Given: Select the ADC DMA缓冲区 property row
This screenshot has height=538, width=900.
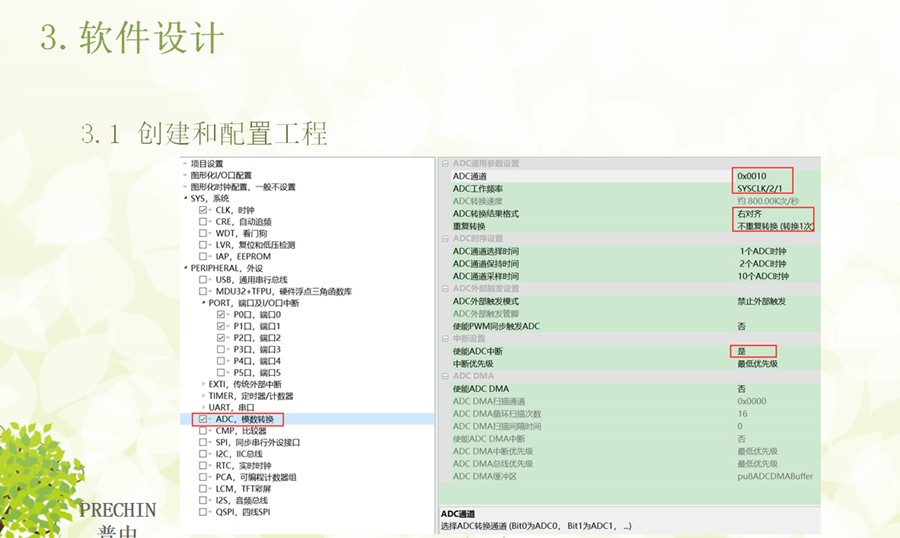Looking at the screenshot, I should (630, 476).
